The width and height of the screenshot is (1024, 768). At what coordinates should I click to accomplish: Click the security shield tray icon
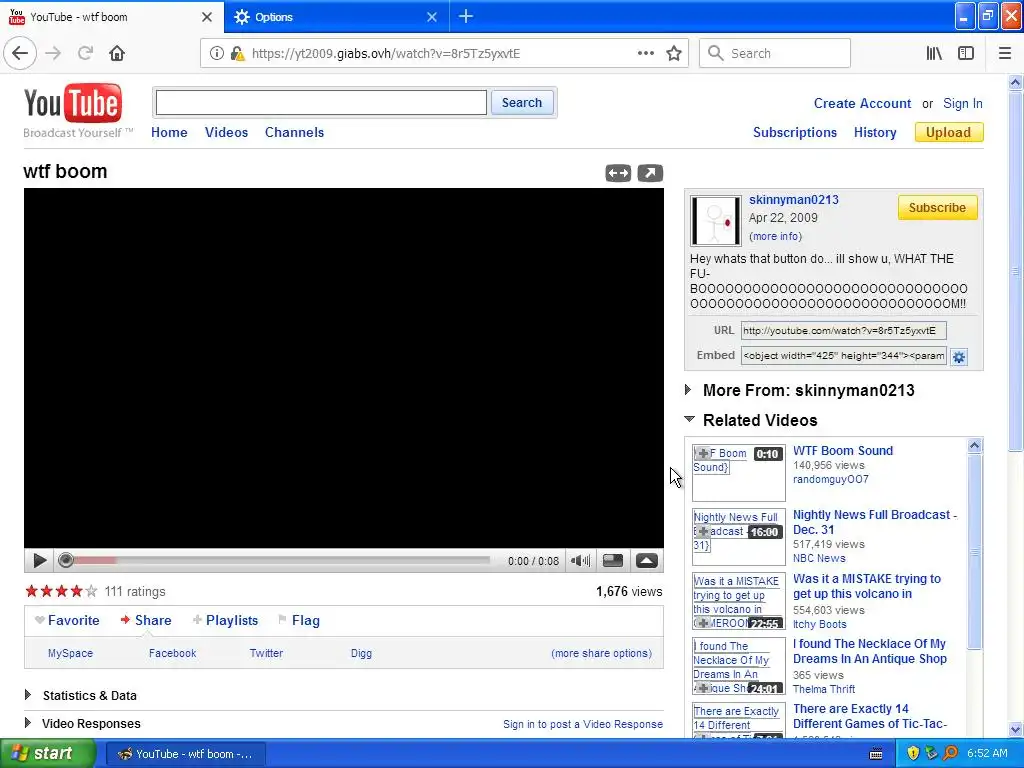(913, 754)
